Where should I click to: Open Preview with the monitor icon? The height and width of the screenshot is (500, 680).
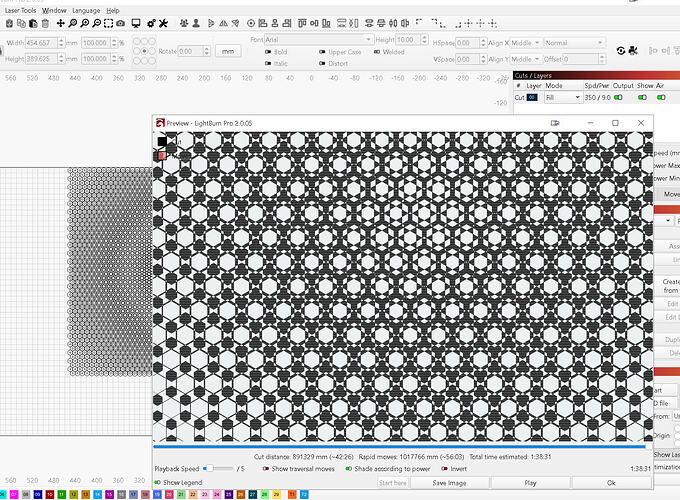136,23
